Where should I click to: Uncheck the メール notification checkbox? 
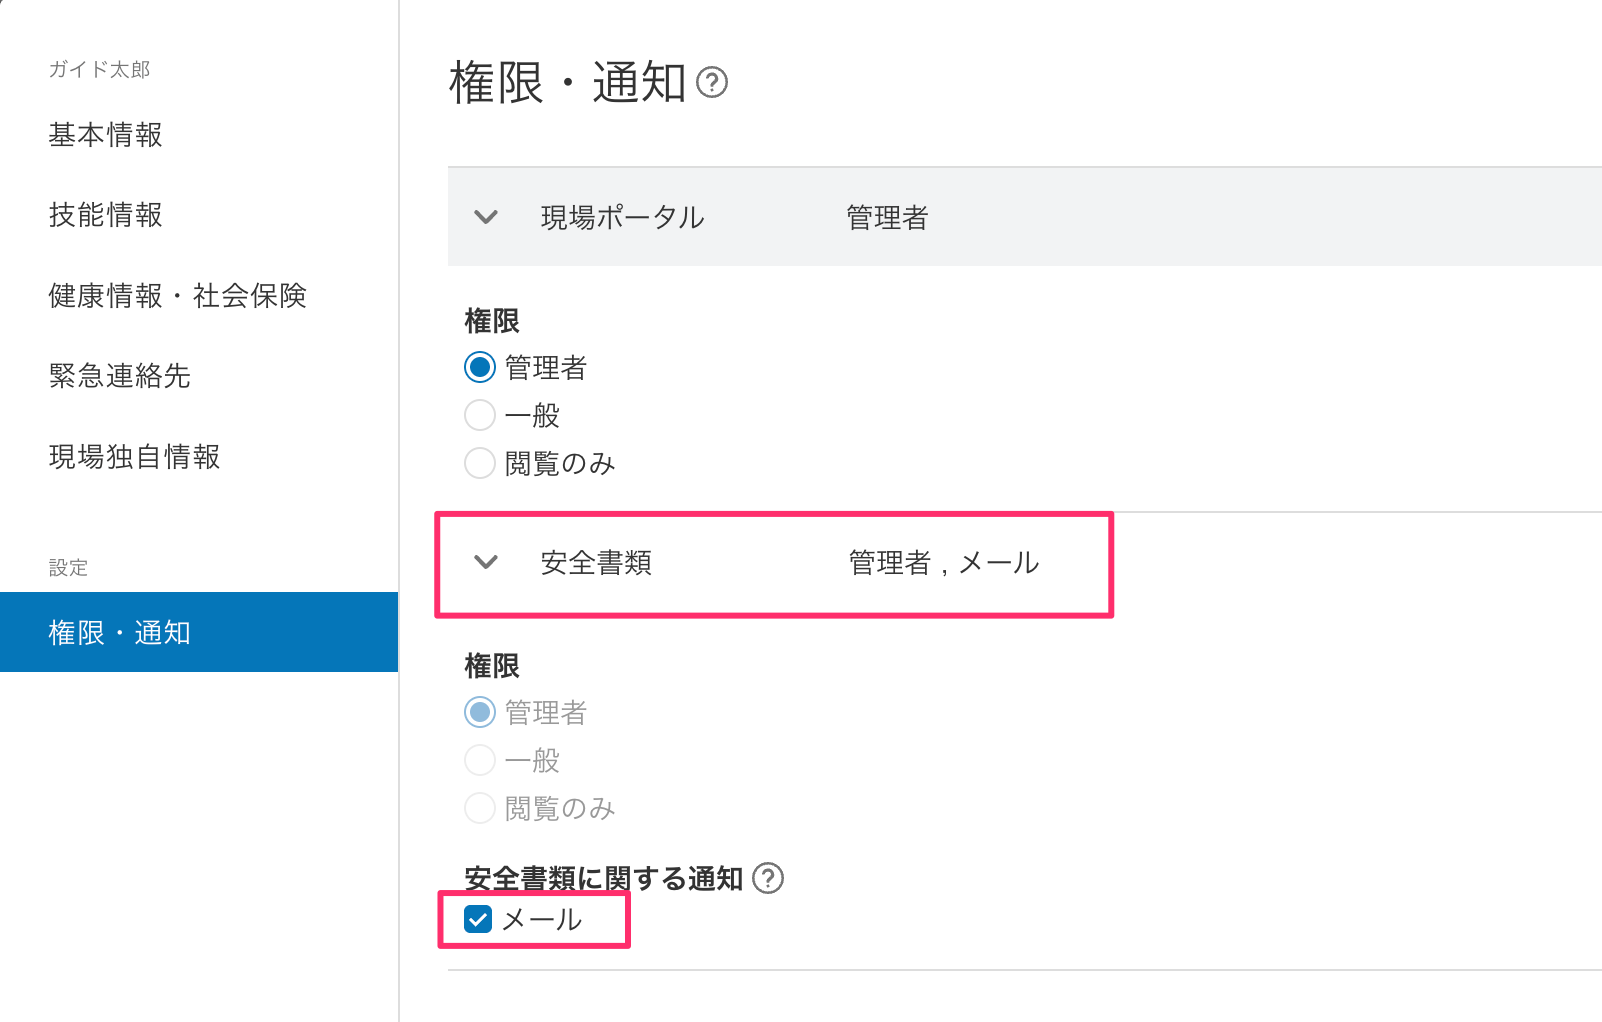[x=479, y=919]
